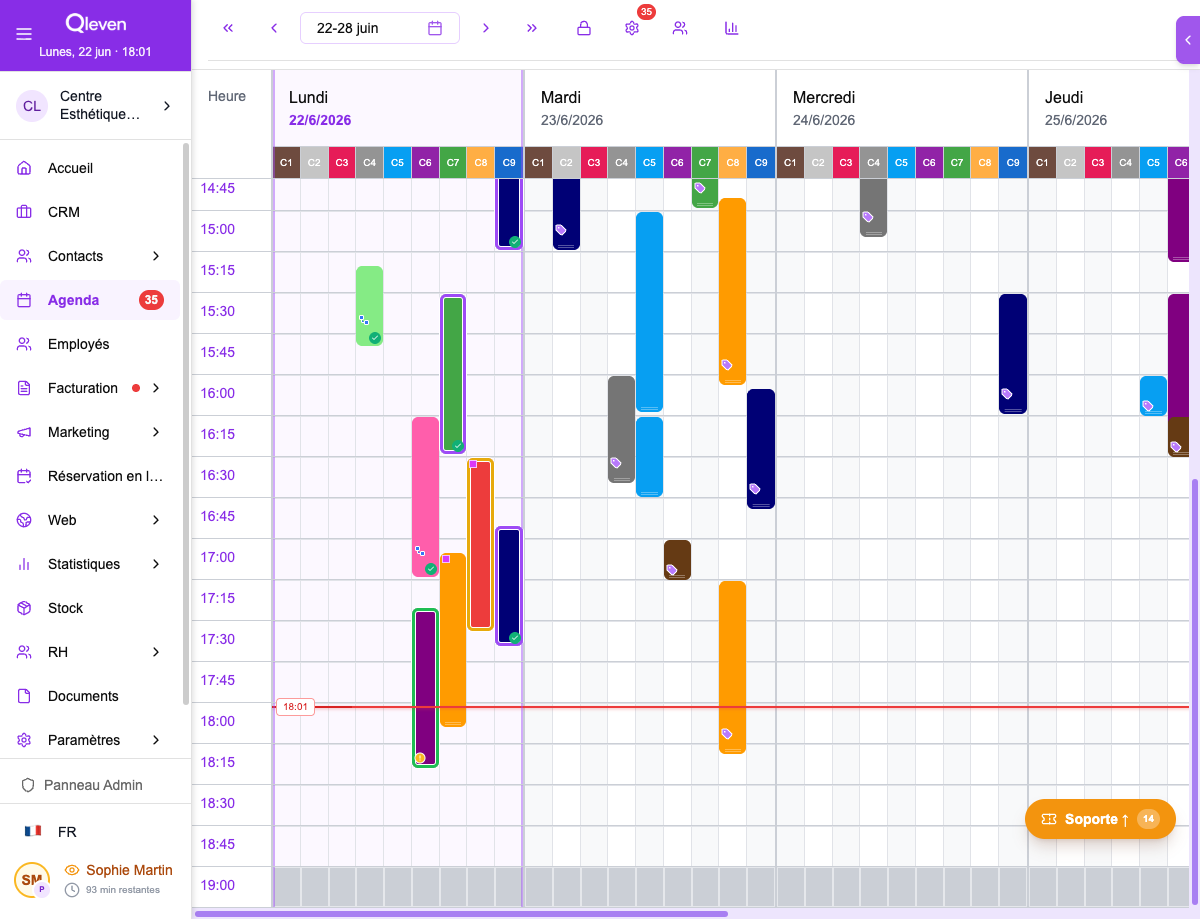Click the Heure column header

click(x=227, y=96)
